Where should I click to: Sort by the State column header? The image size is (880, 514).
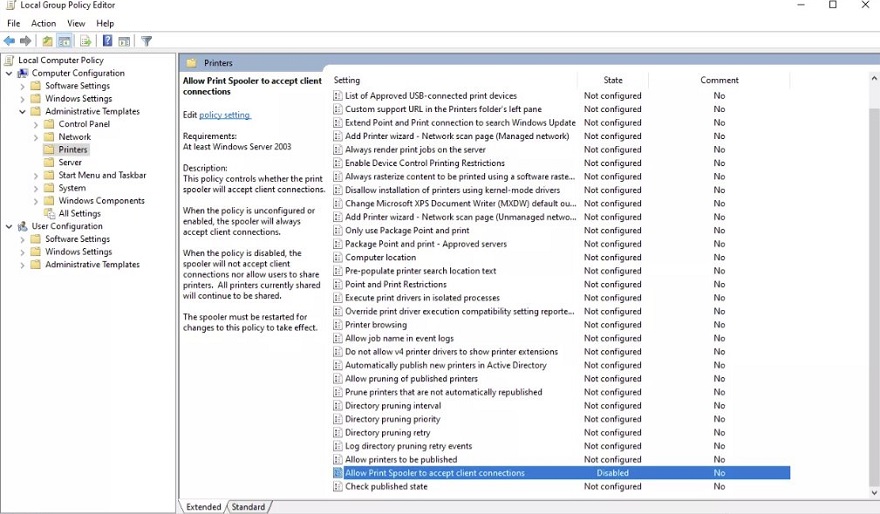(x=613, y=80)
